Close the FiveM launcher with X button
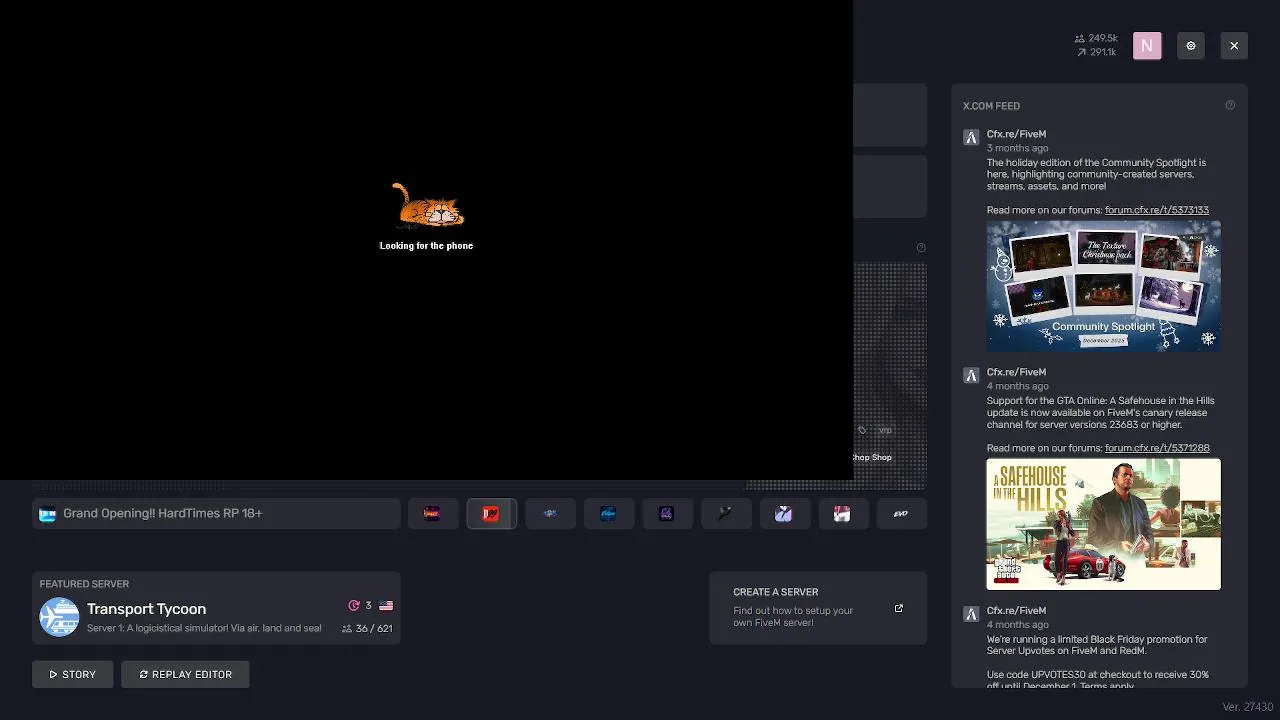Viewport: 1280px width, 720px height. pyautogui.click(x=1234, y=46)
